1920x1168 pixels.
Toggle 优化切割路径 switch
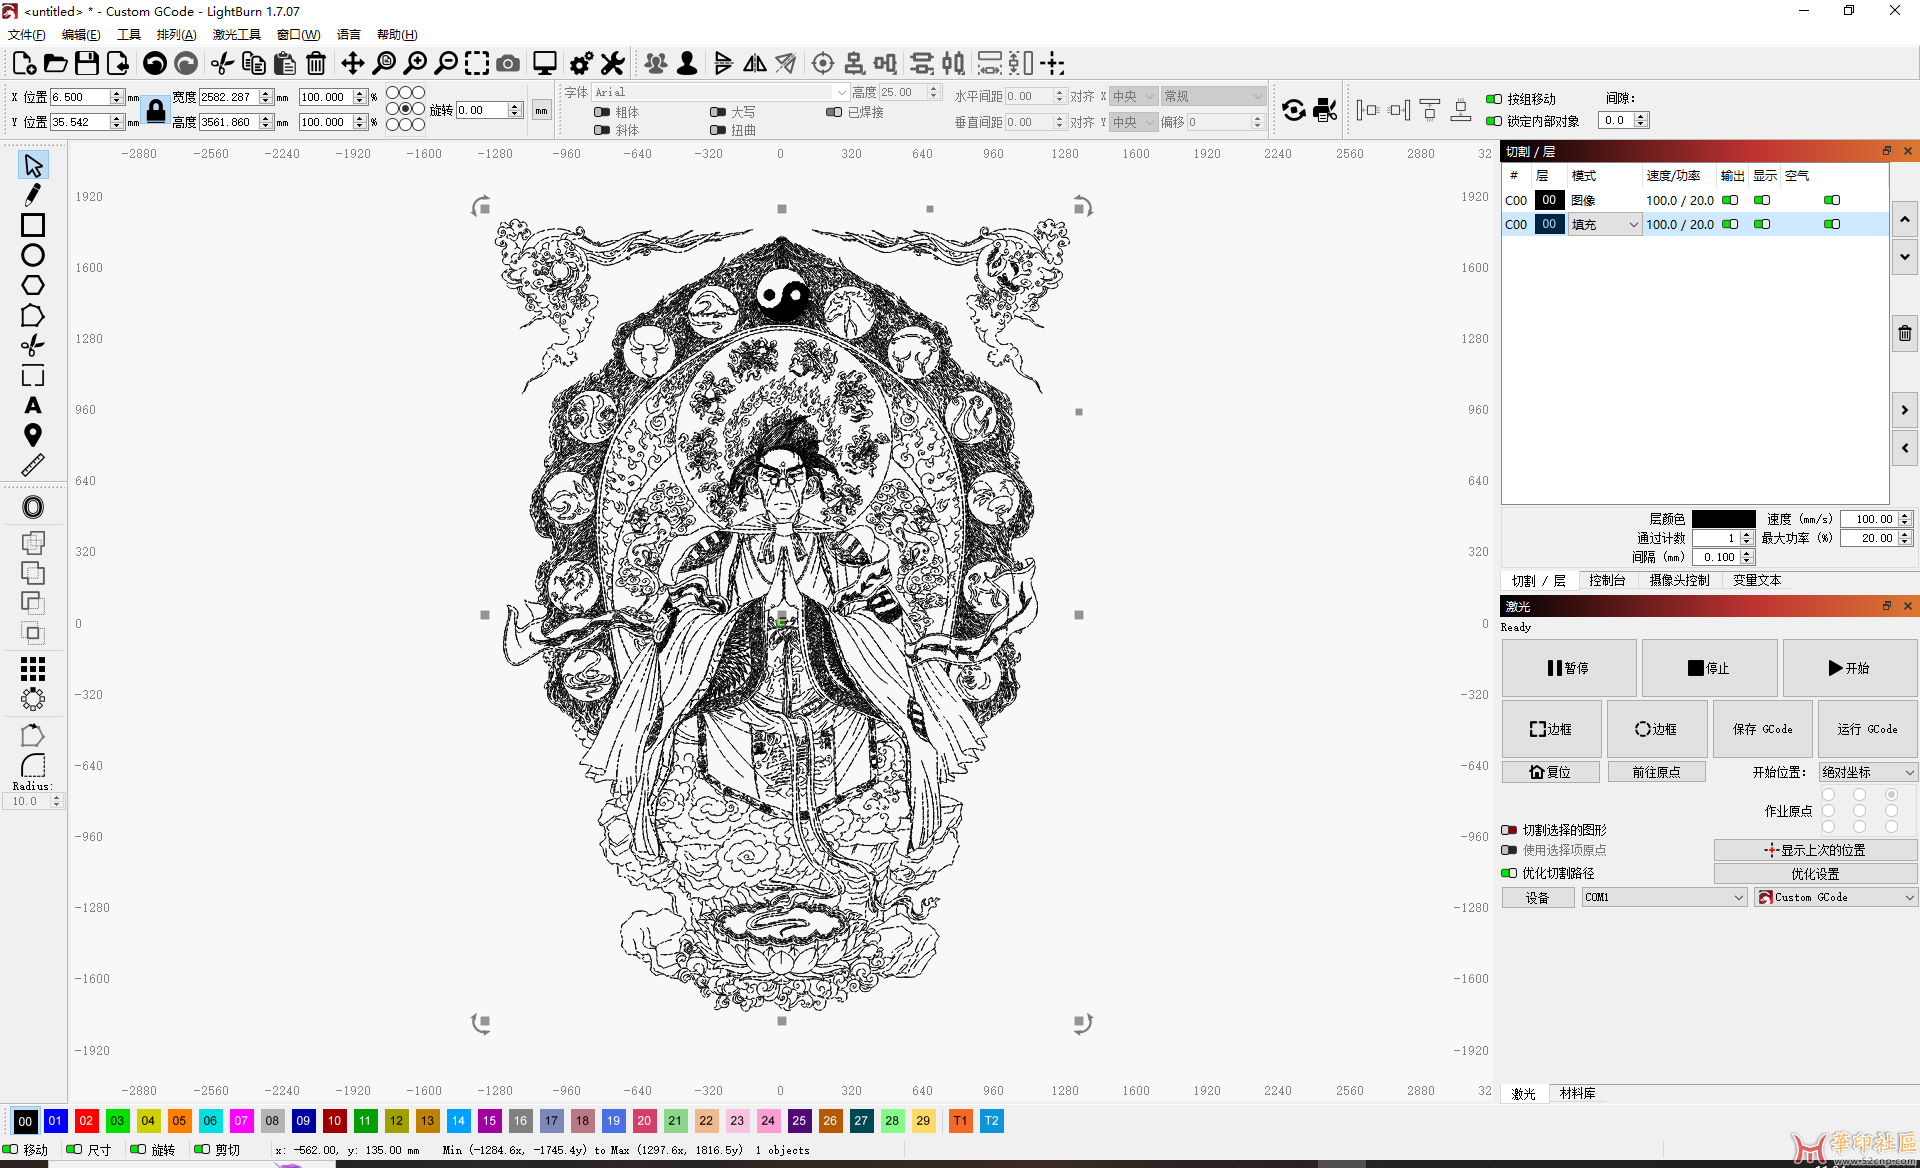(1509, 873)
